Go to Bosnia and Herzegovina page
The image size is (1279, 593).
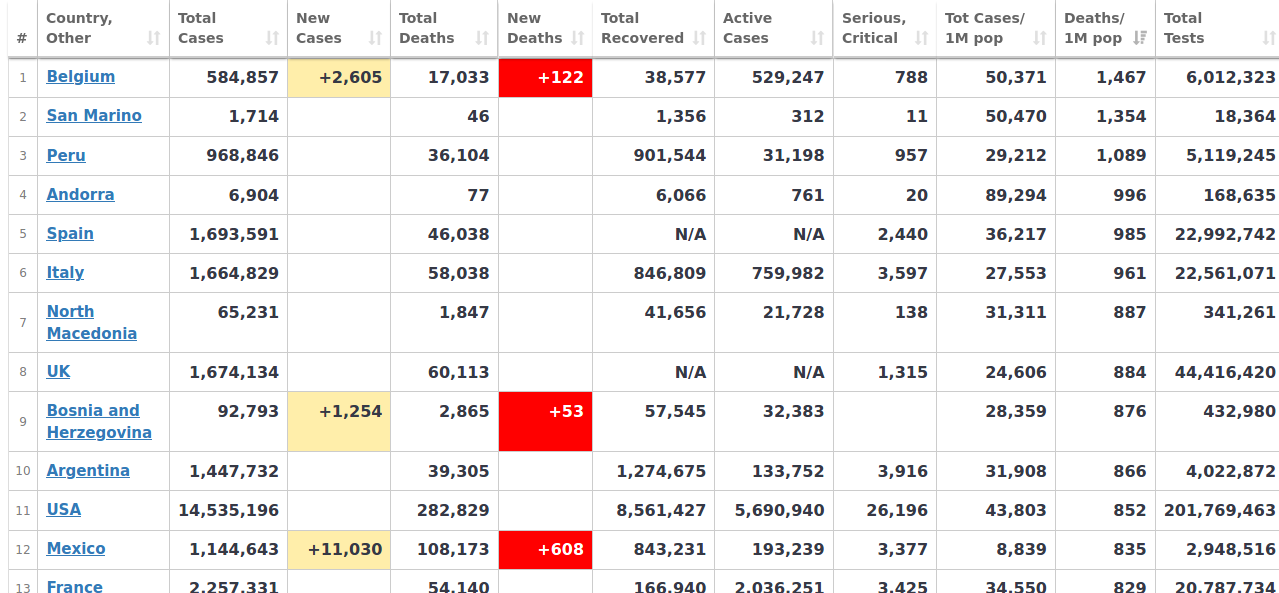click(x=98, y=421)
